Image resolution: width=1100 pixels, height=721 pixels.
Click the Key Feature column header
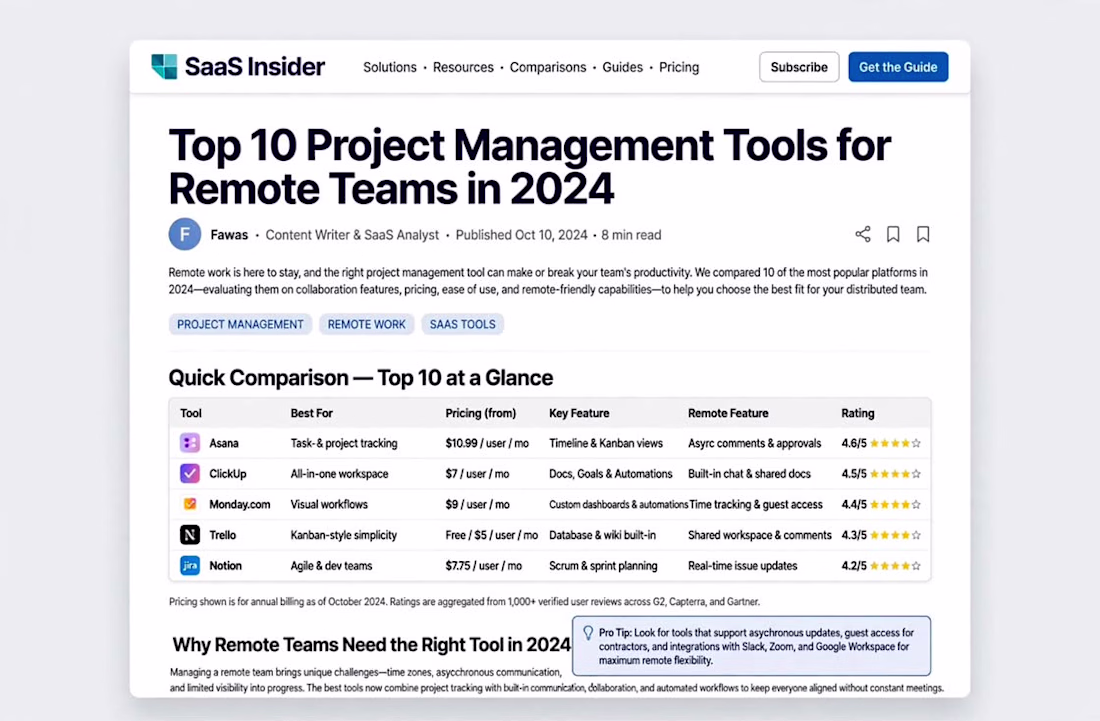coord(579,413)
